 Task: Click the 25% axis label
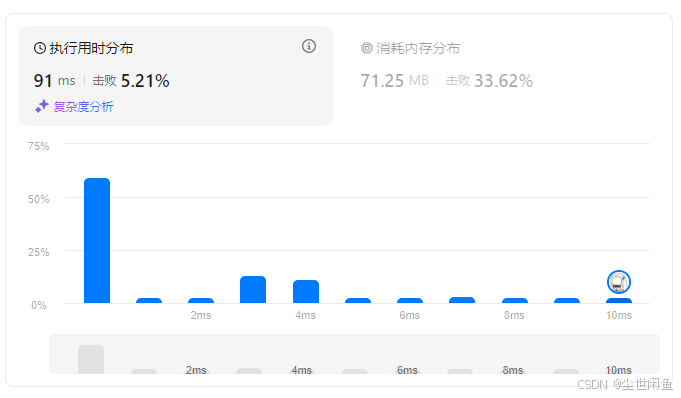click(x=39, y=252)
